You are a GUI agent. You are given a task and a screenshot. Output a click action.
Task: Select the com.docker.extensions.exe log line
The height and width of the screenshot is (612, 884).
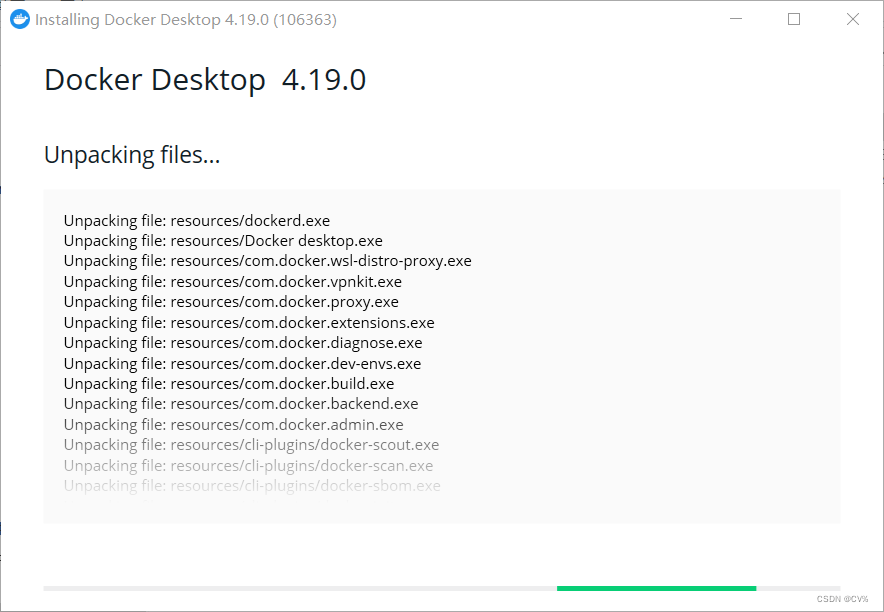coord(249,322)
